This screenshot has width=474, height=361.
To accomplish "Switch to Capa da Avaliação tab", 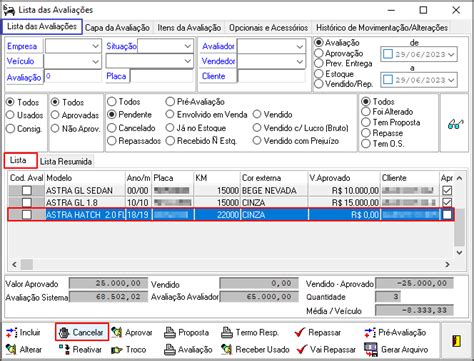I will click(117, 28).
